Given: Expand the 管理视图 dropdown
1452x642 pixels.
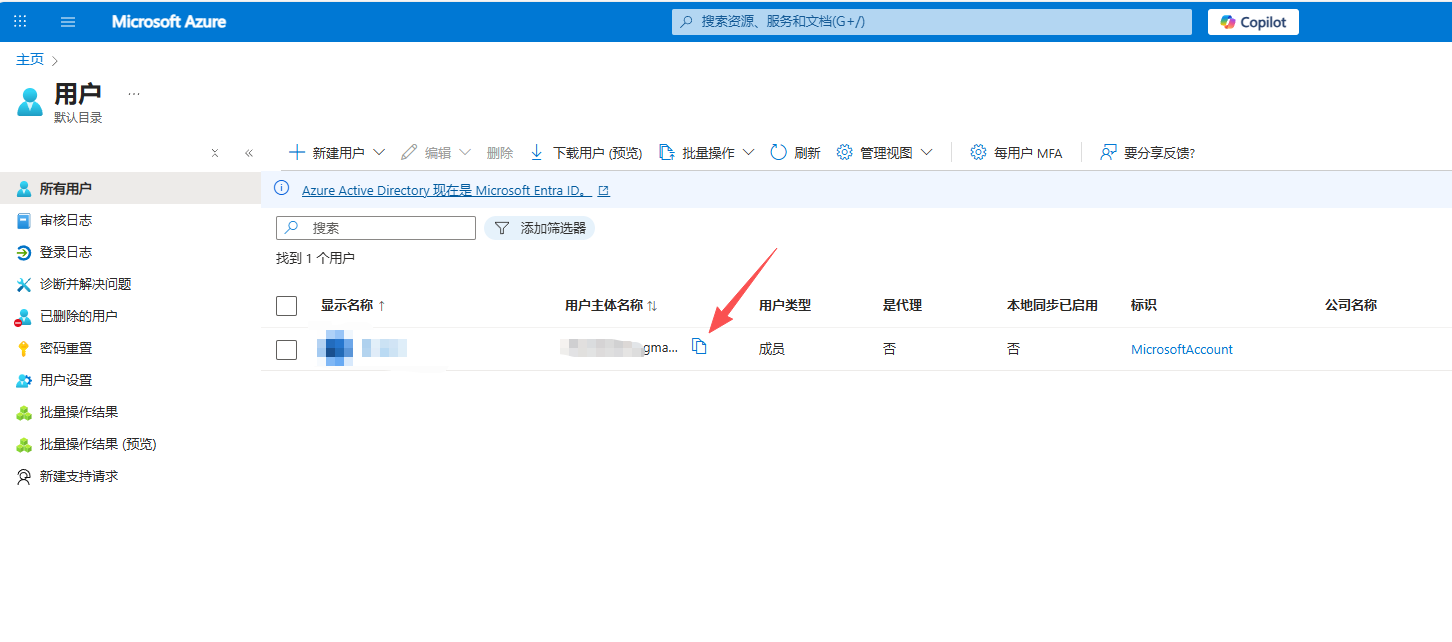Looking at the screenshot, I should coord(927,153).
